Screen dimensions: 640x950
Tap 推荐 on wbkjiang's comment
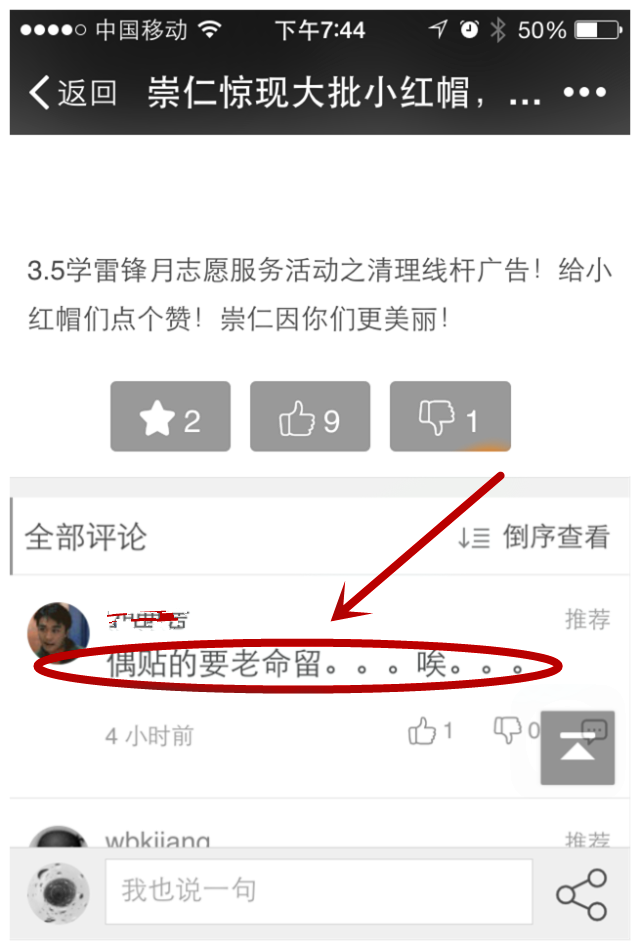click(587, 839)
